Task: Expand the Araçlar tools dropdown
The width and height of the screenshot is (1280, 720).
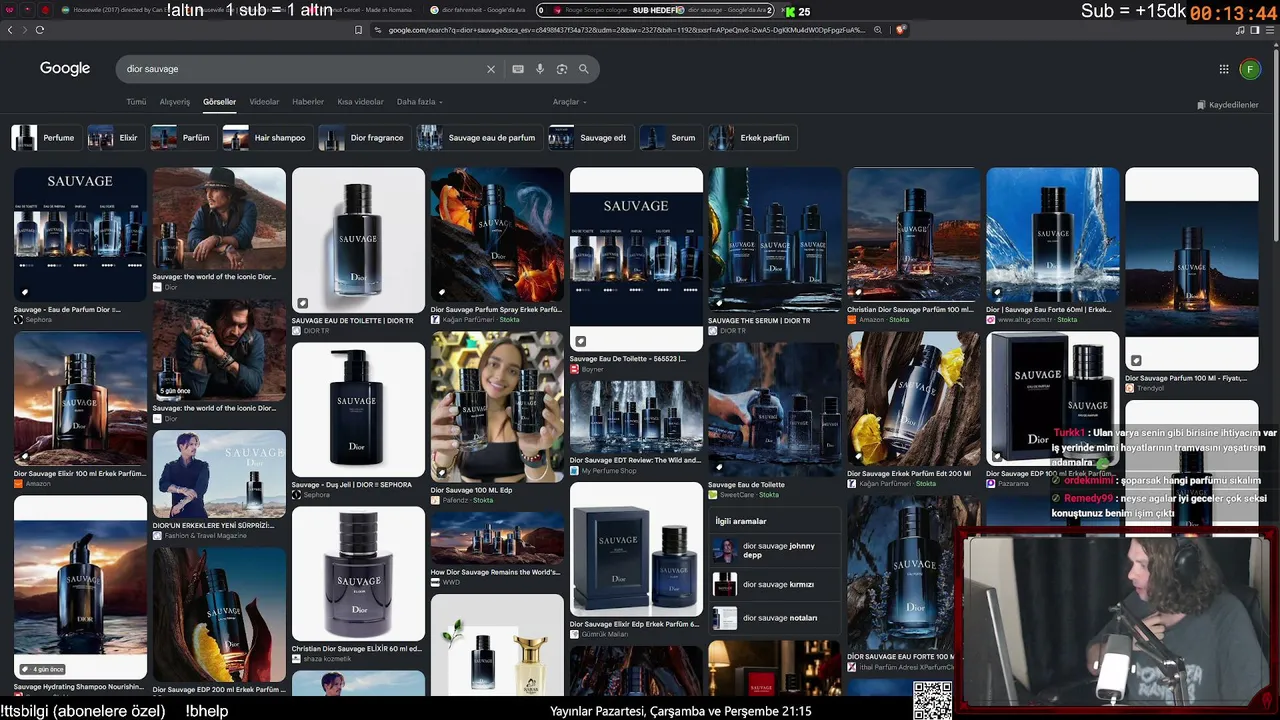Action: pyautogui.click(x=570, y=102)
